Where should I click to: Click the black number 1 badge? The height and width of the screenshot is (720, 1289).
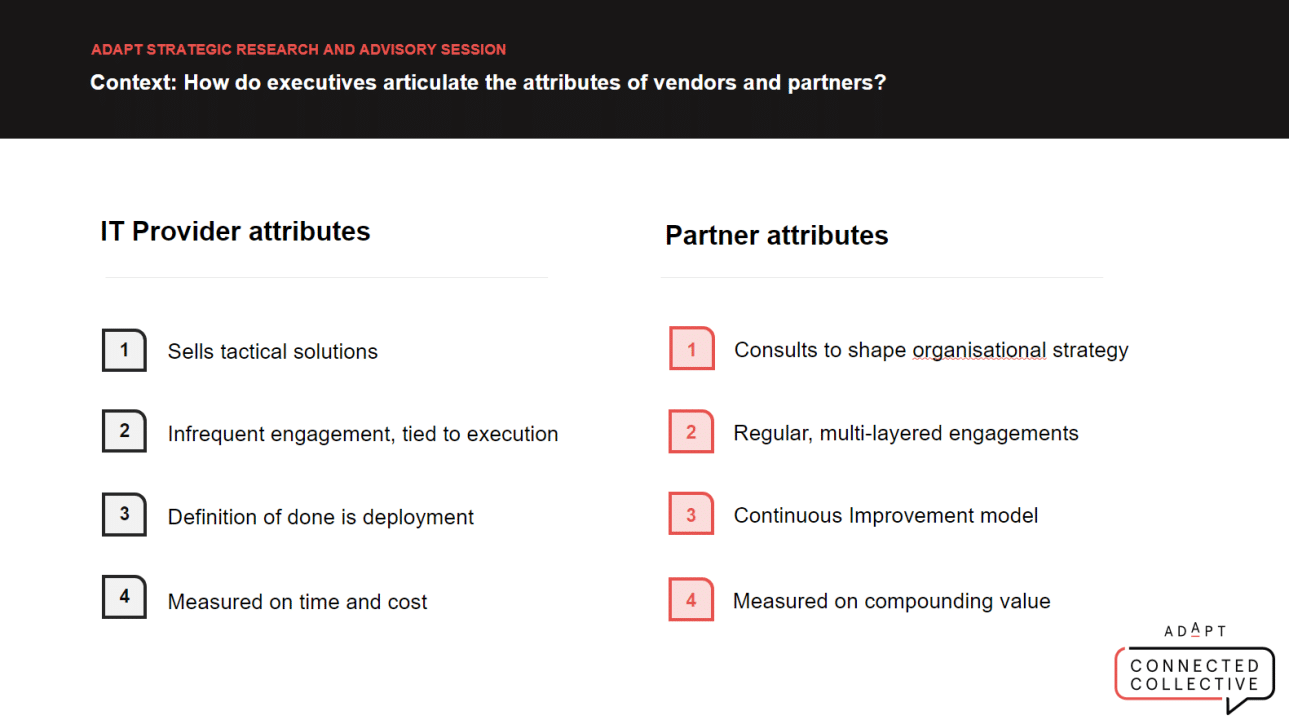tap(124, 350)
